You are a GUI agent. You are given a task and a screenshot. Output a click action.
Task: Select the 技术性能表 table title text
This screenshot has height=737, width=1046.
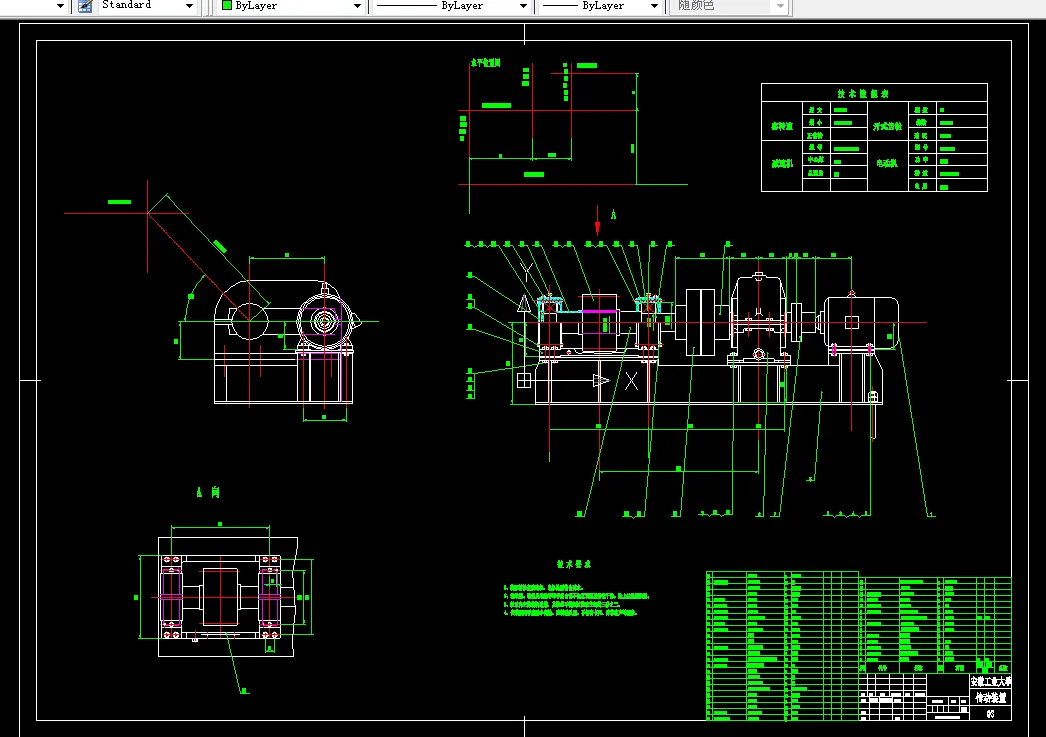pos(863,93)
